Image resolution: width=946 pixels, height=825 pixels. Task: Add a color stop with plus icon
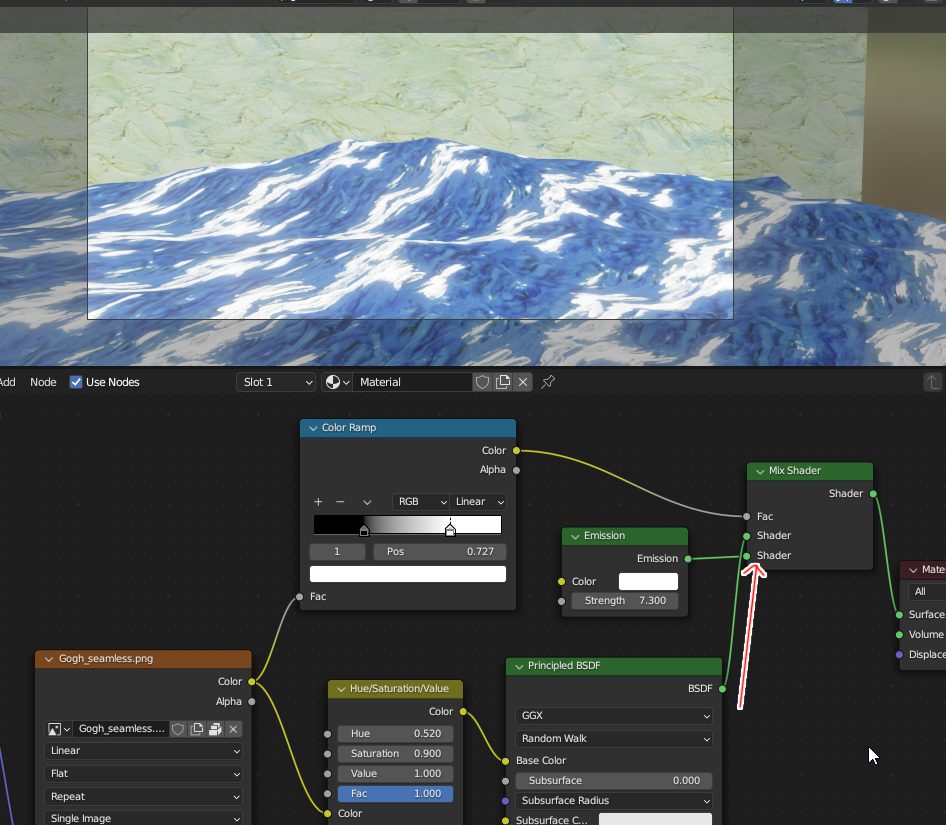318,502
